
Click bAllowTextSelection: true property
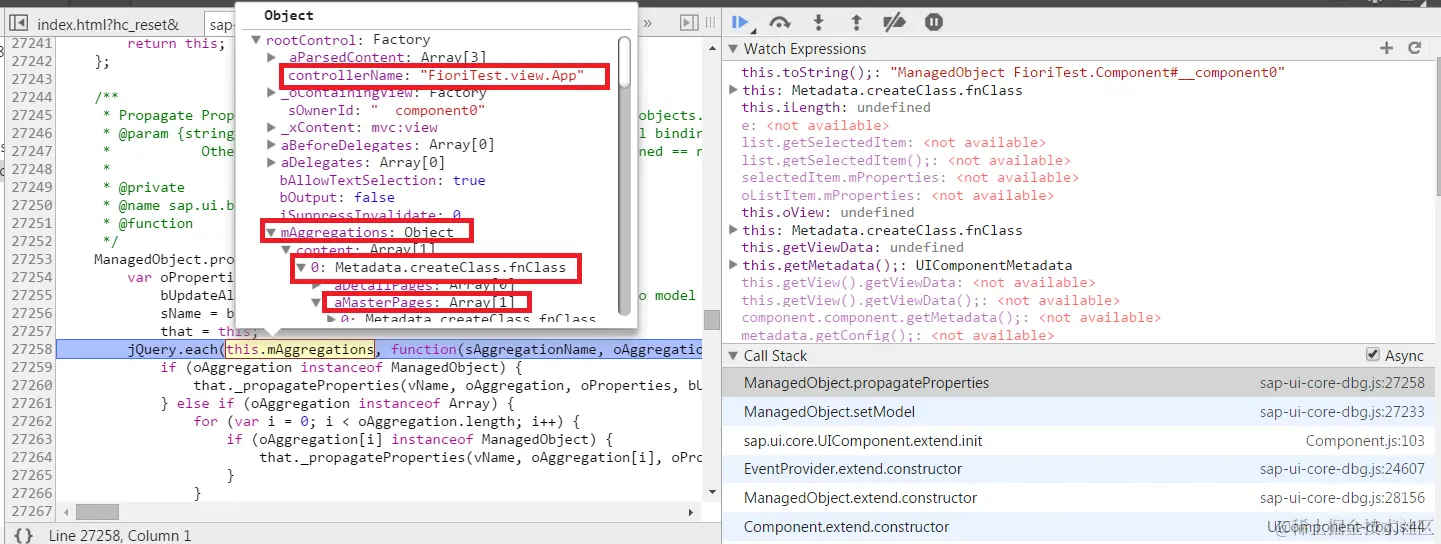tap(382, 181)
